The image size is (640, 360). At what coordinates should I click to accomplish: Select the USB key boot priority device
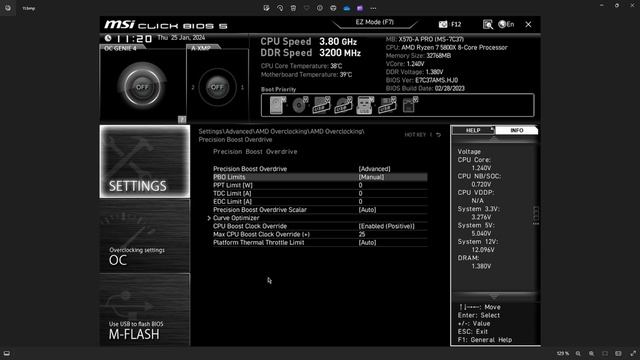(x=365, y=105)
